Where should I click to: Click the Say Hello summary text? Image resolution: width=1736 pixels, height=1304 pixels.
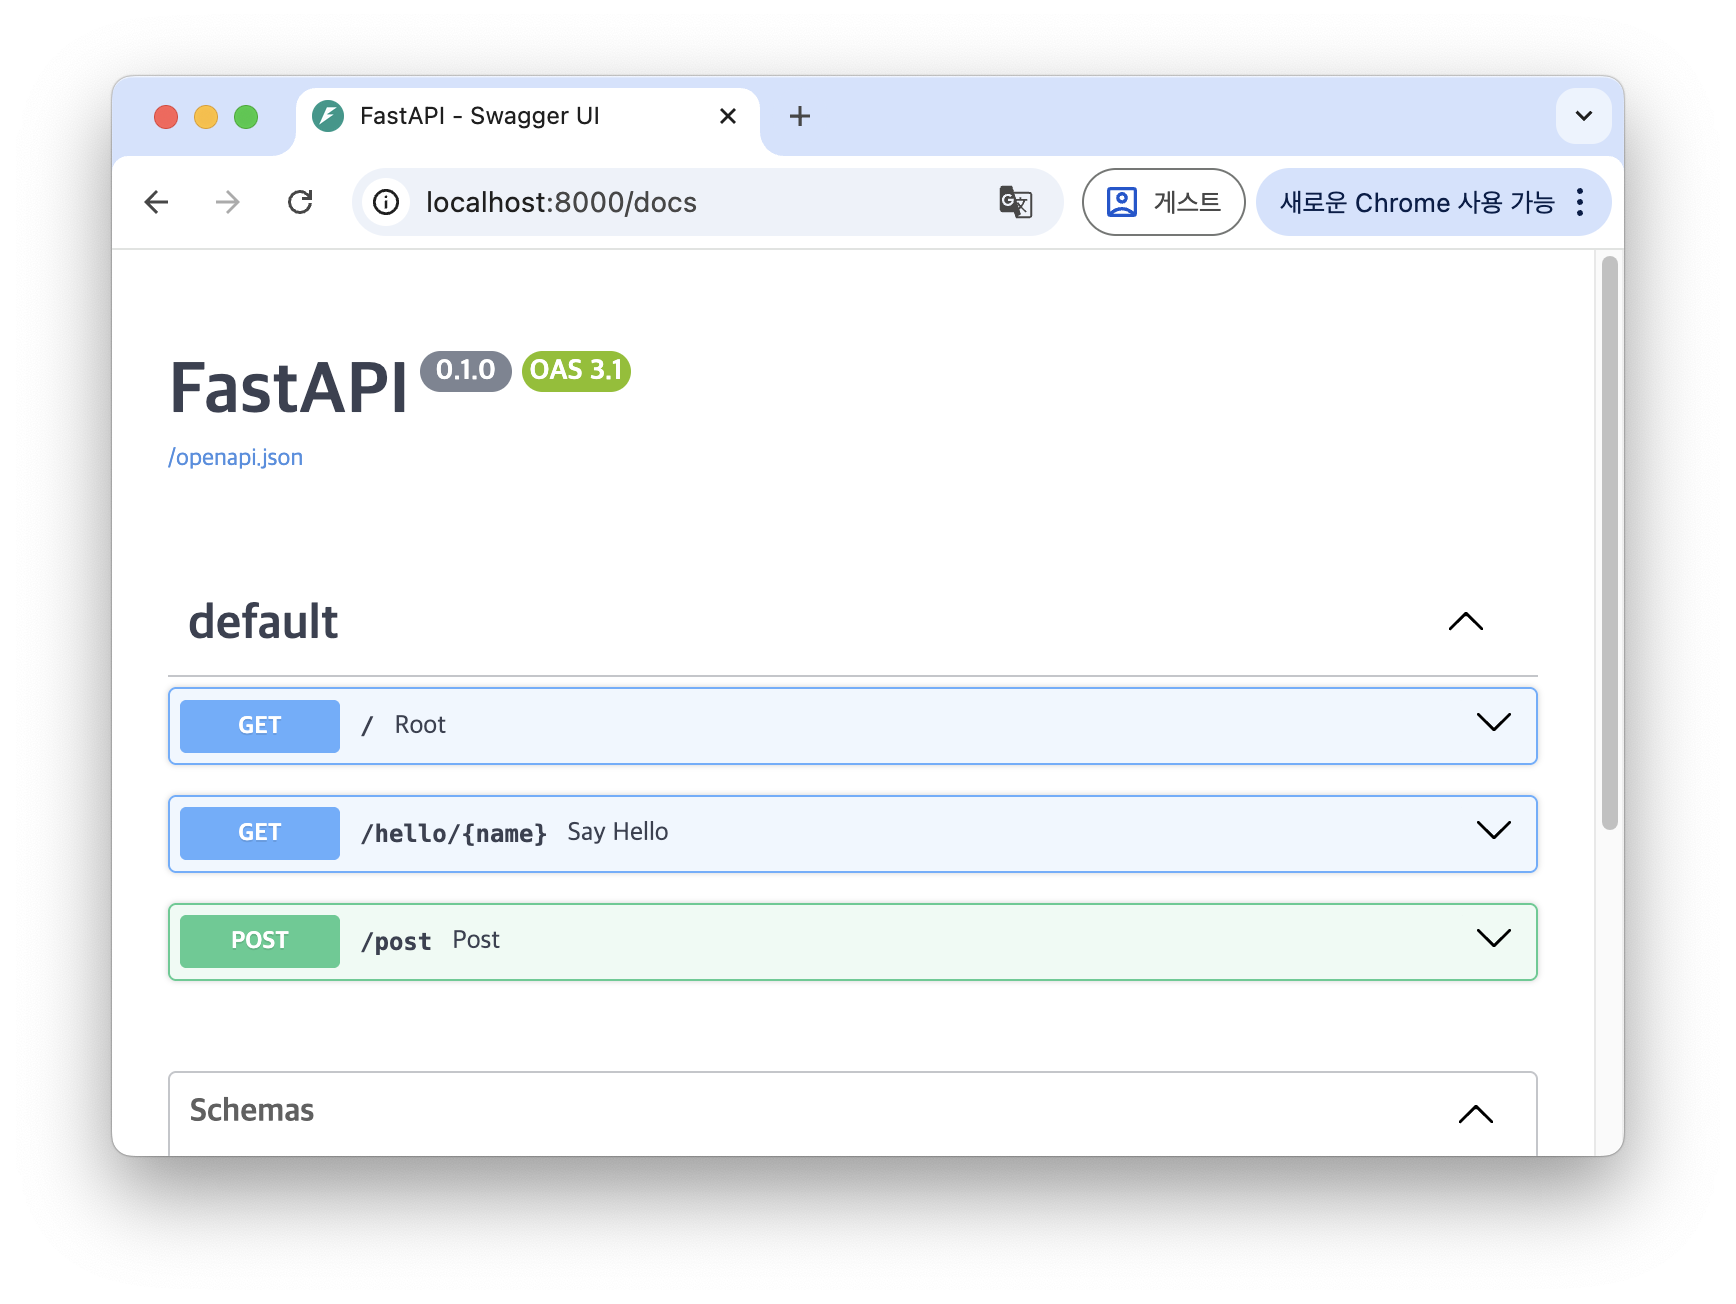[x=618, y=832]
